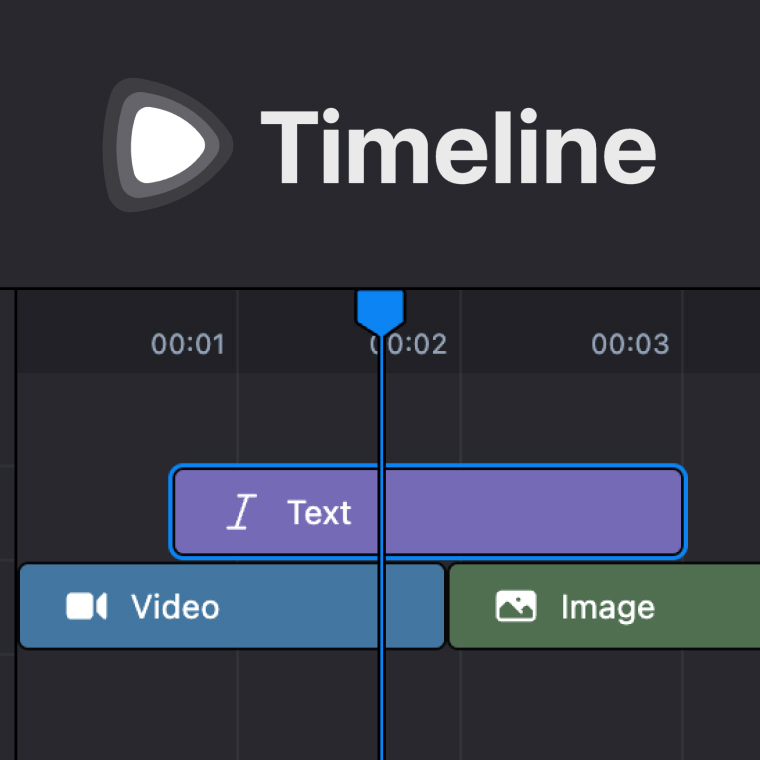Jump to the 00:03 ruler mark
This screenshot has height=760, width=760.
tap(630, 345)
